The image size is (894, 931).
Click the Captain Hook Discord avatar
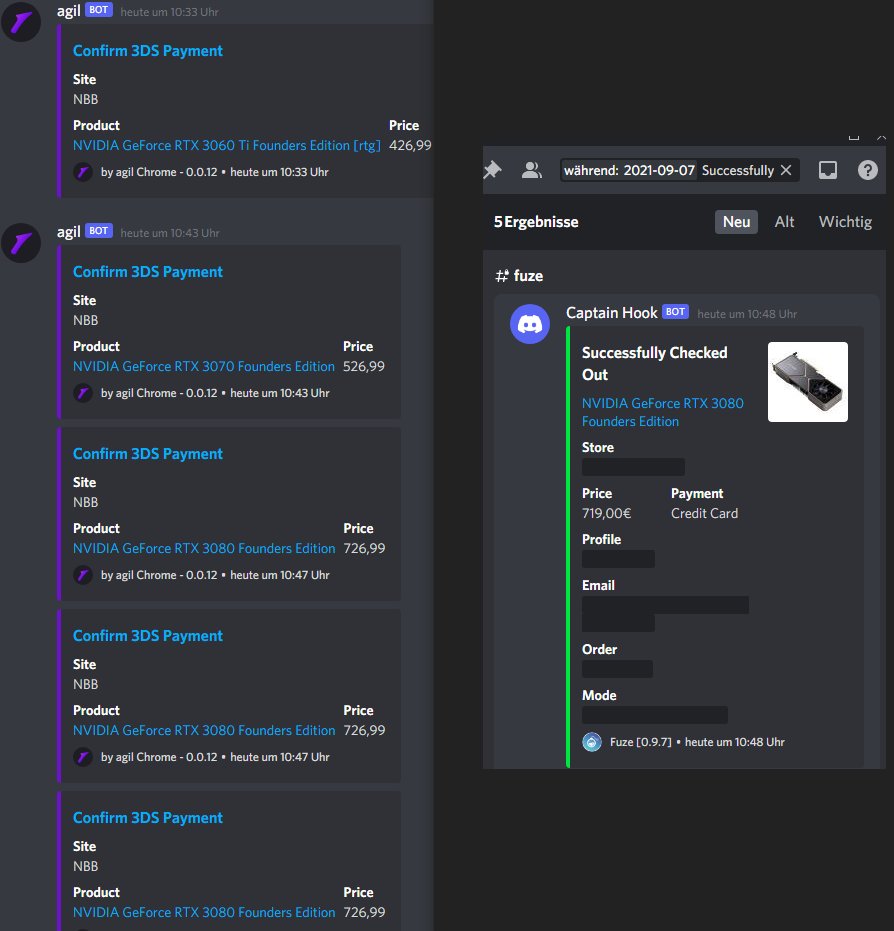coord(530,324)
